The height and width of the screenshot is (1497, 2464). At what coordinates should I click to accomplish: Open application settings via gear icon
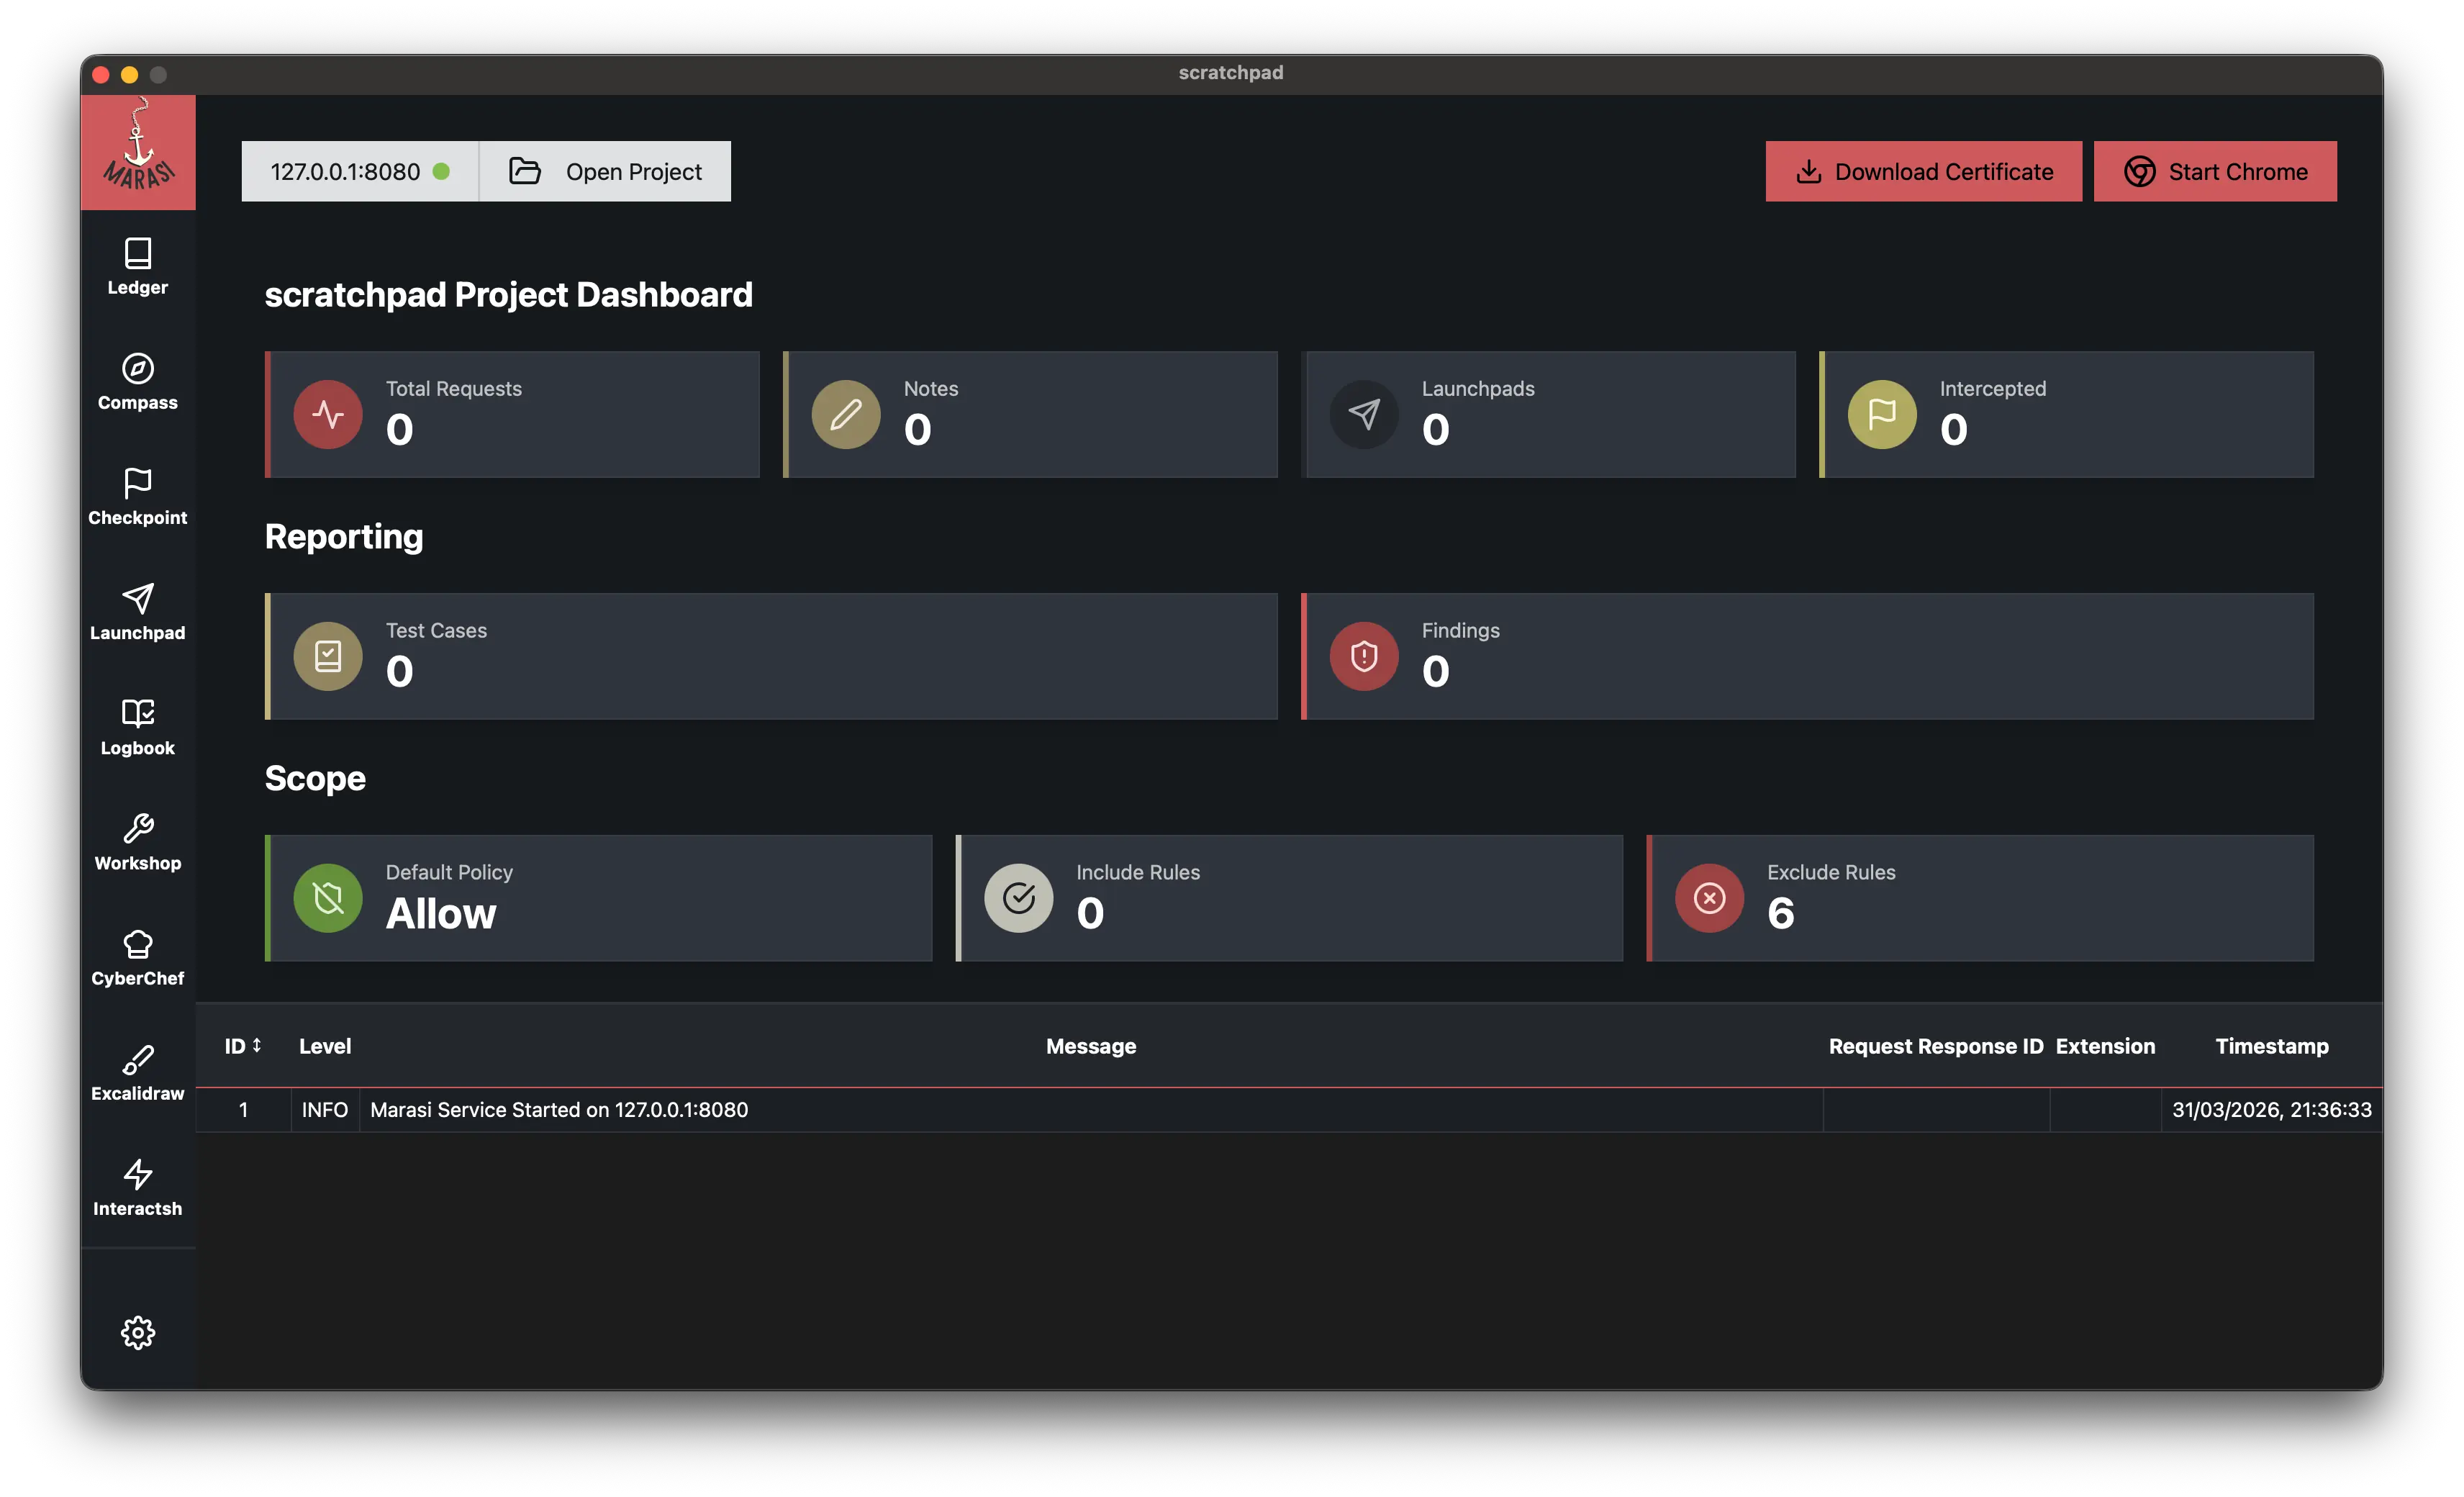(x=137, y=1332)
